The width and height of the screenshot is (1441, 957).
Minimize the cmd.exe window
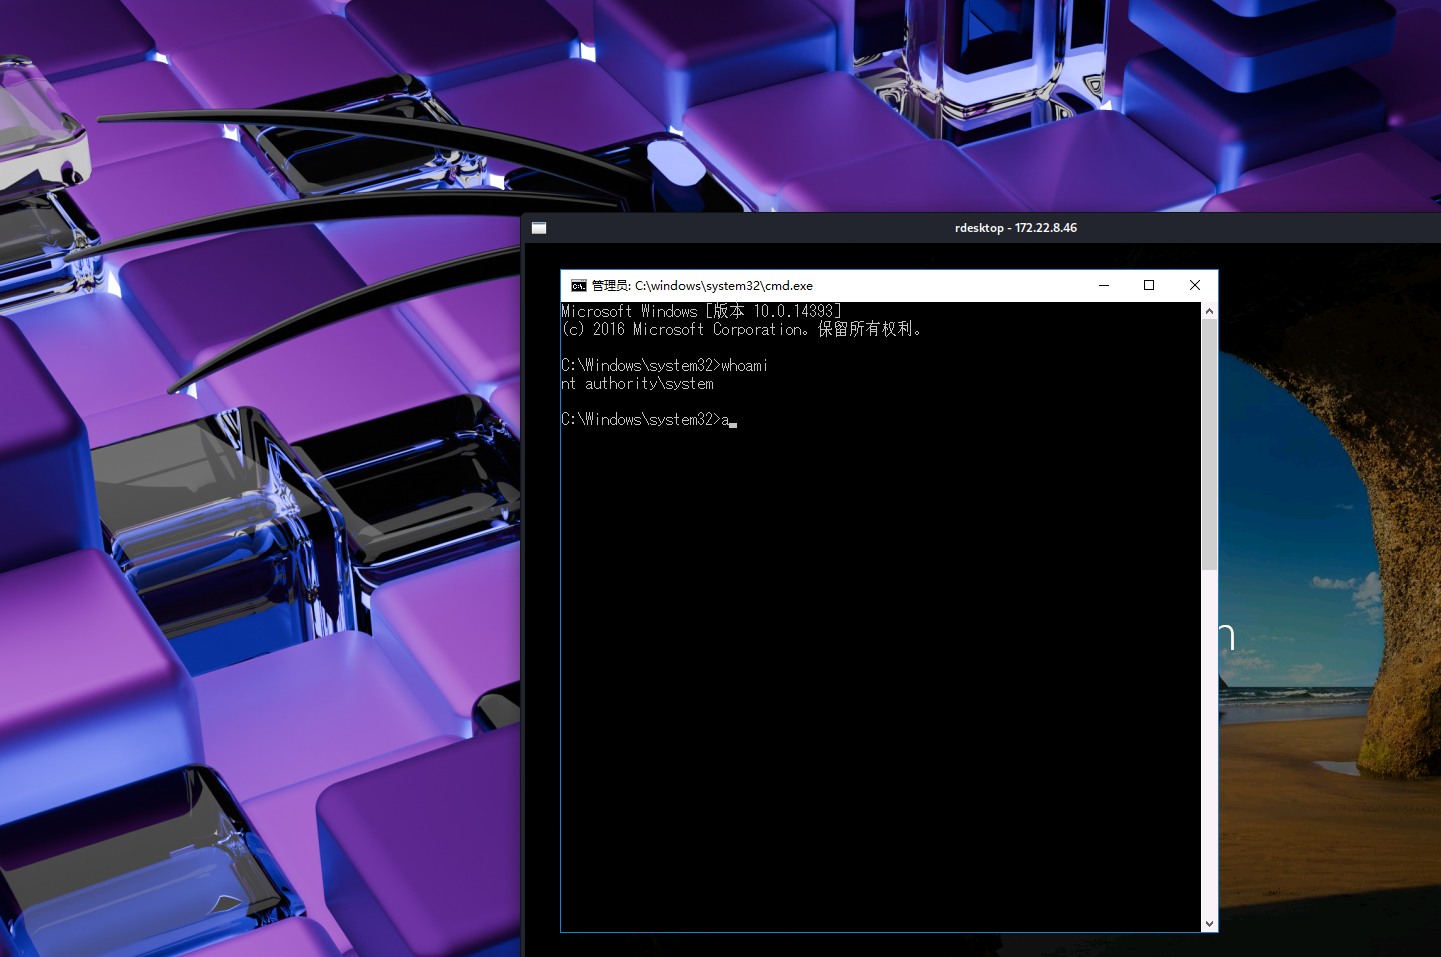(x=1104, y=285)
